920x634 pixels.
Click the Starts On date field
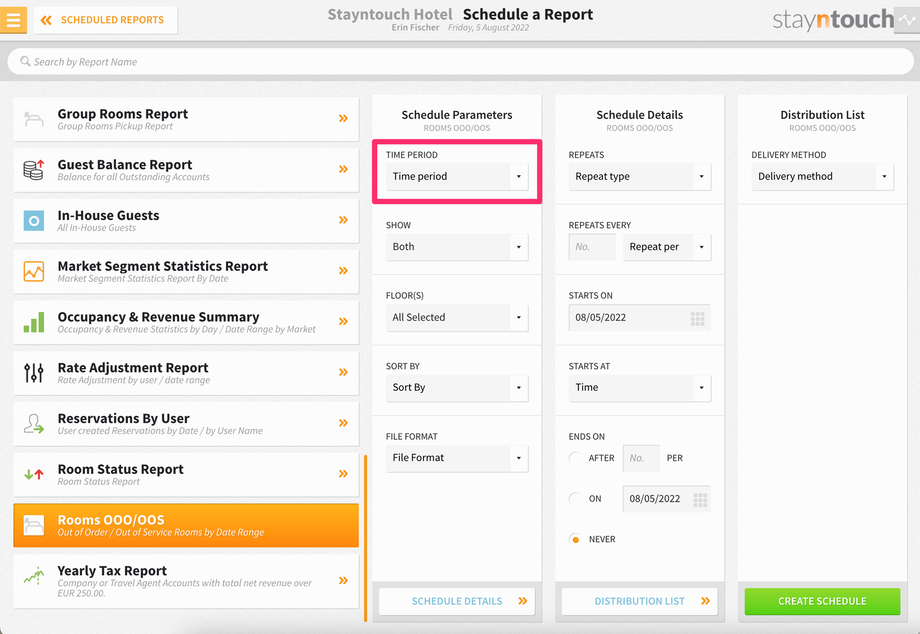640,317
